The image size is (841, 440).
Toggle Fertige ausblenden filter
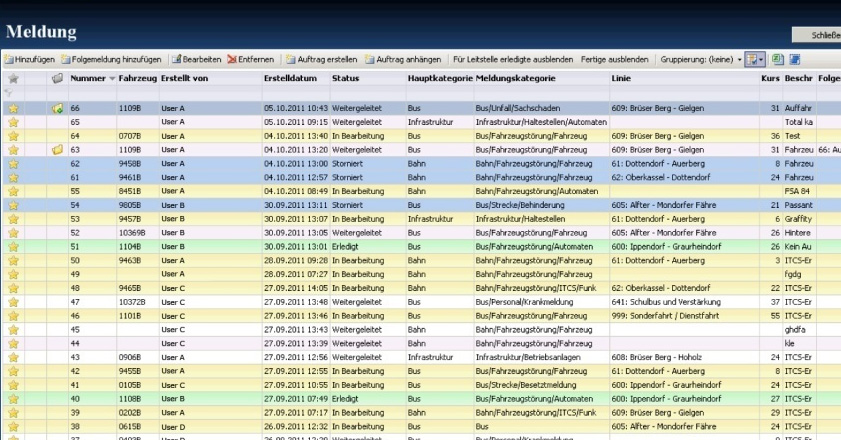tap(615, 60)
